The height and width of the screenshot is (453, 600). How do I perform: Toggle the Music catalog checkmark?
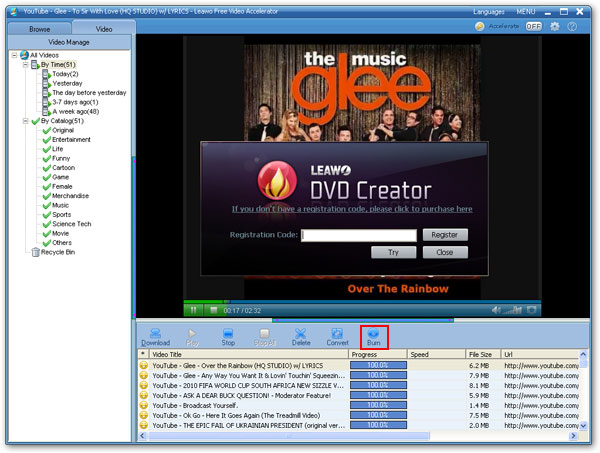click(47, 205)
